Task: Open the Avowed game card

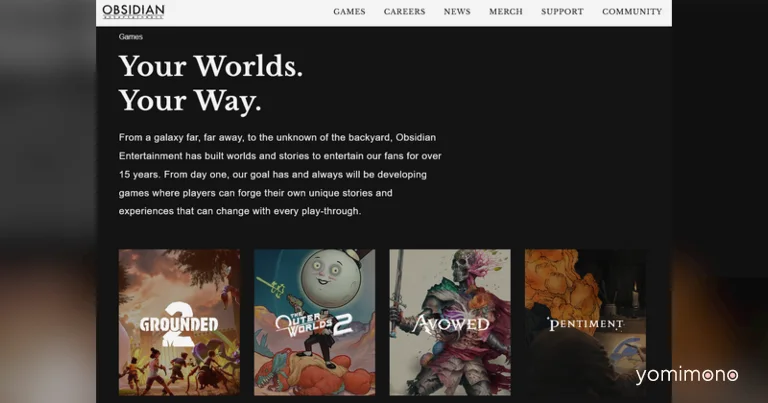Action: click(450, 322)
